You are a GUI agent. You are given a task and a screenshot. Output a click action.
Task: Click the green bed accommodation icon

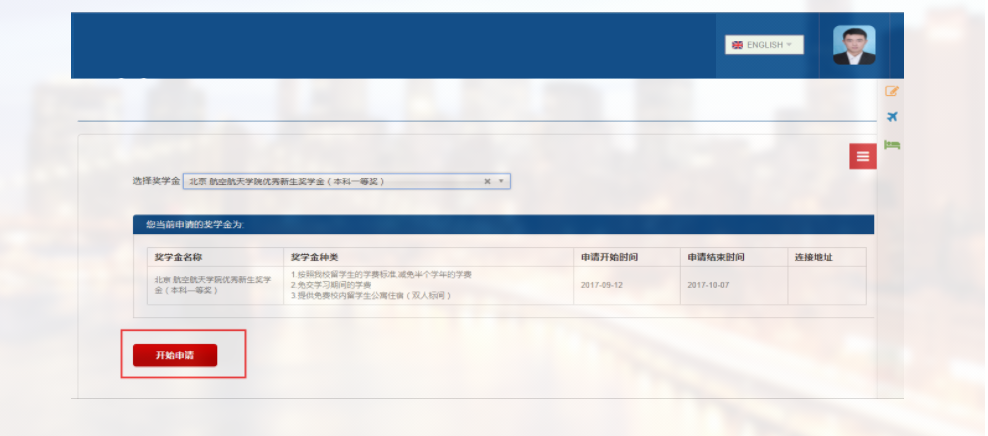[892, 145]
